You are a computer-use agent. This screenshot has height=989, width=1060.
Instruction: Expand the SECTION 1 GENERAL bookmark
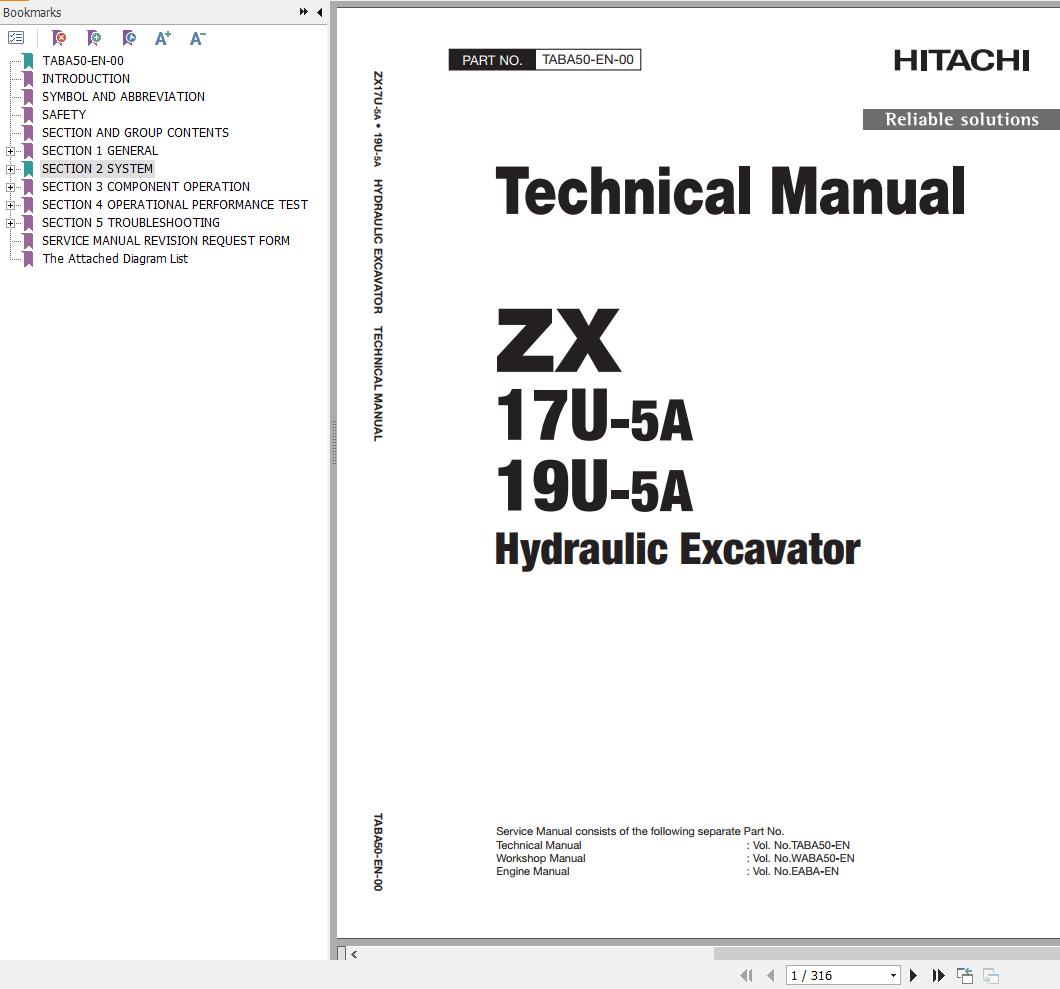click(10, 150)
